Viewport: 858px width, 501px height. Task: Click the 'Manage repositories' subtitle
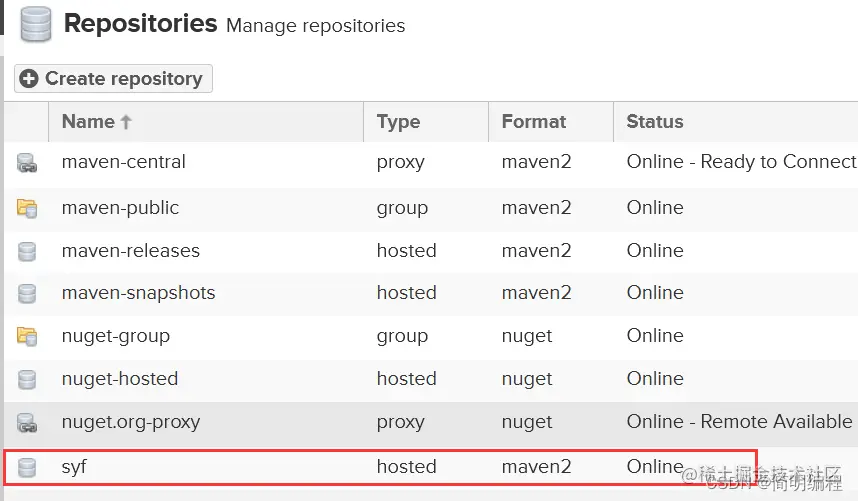(x=315, y=26)
